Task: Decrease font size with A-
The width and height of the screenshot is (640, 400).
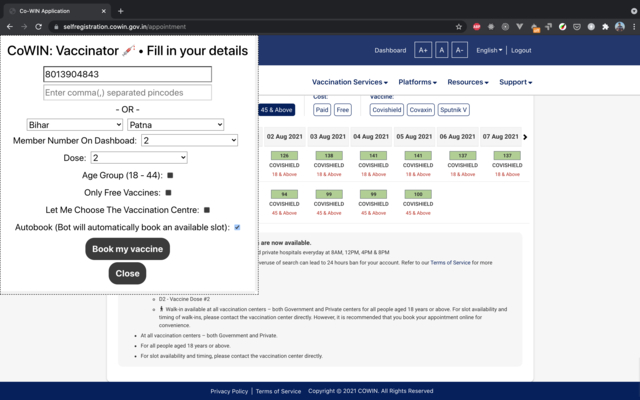Action: pos(459,50)
